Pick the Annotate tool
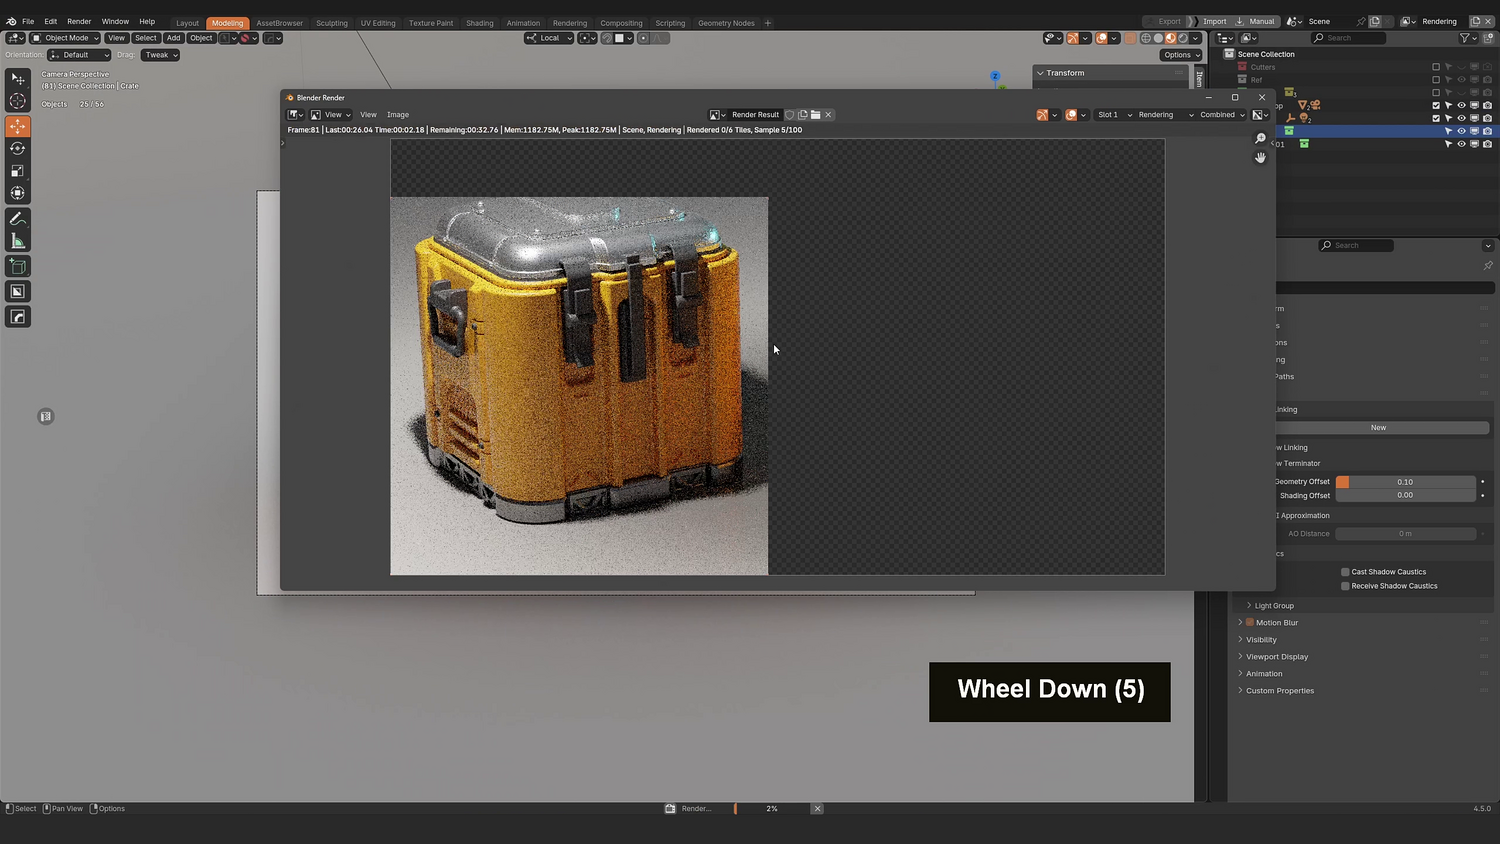The height and width of the screenshot is (844, 1500). 18,218
